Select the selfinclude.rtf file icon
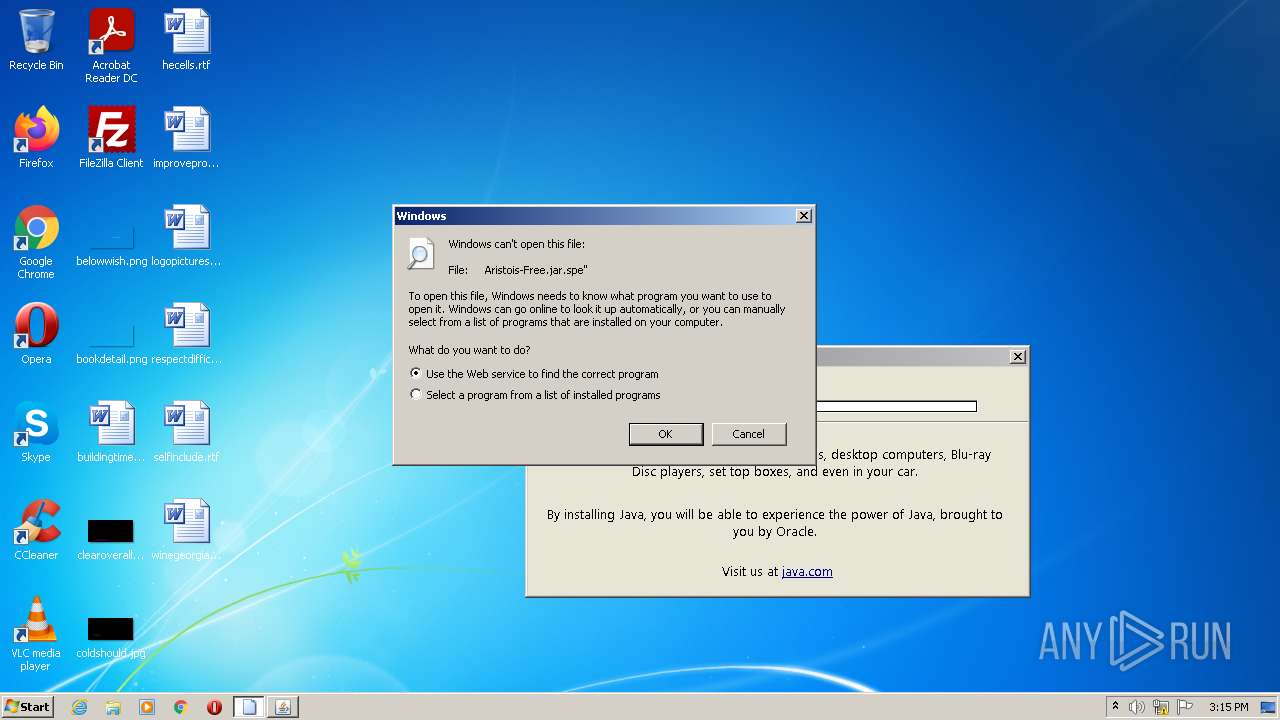This screenshot has height=720, width=1280. (x=186, y=432)
